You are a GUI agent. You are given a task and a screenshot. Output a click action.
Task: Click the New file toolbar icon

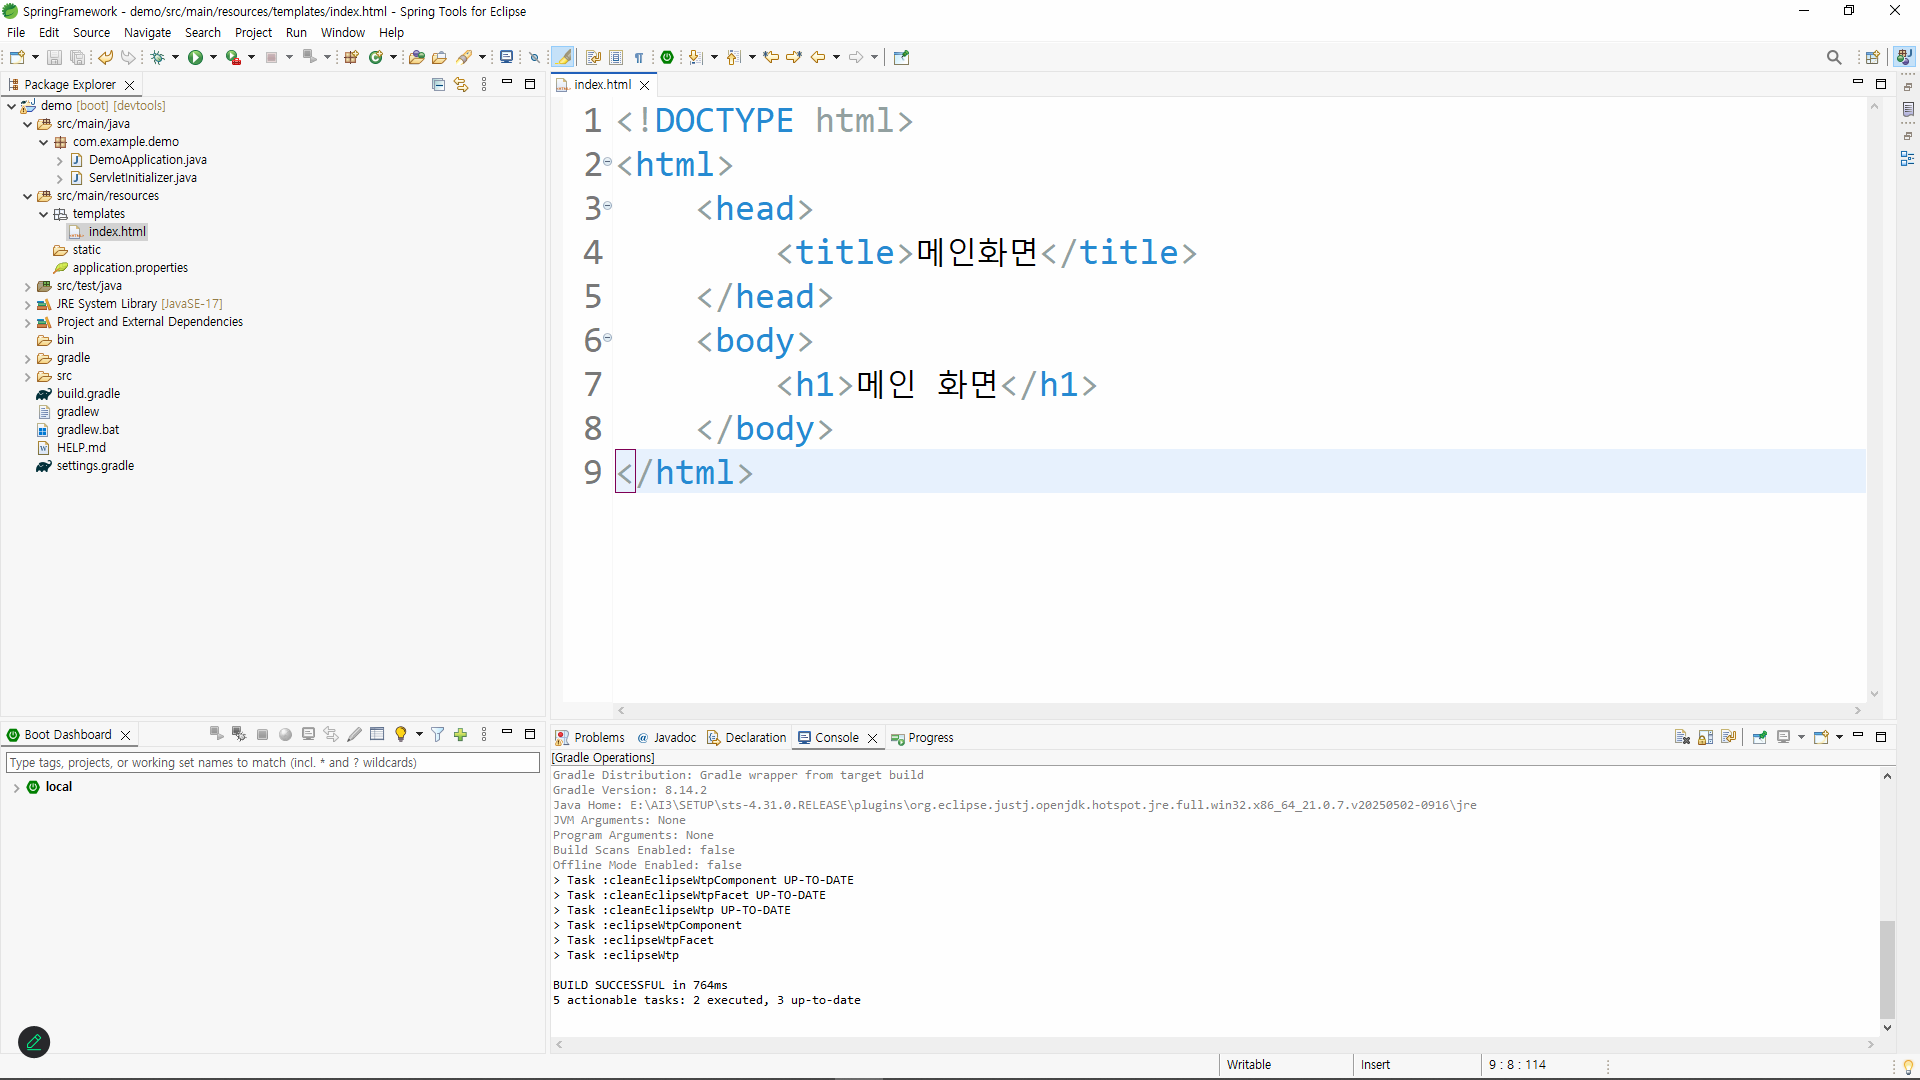pyautogui.click(x=16, y=57)
